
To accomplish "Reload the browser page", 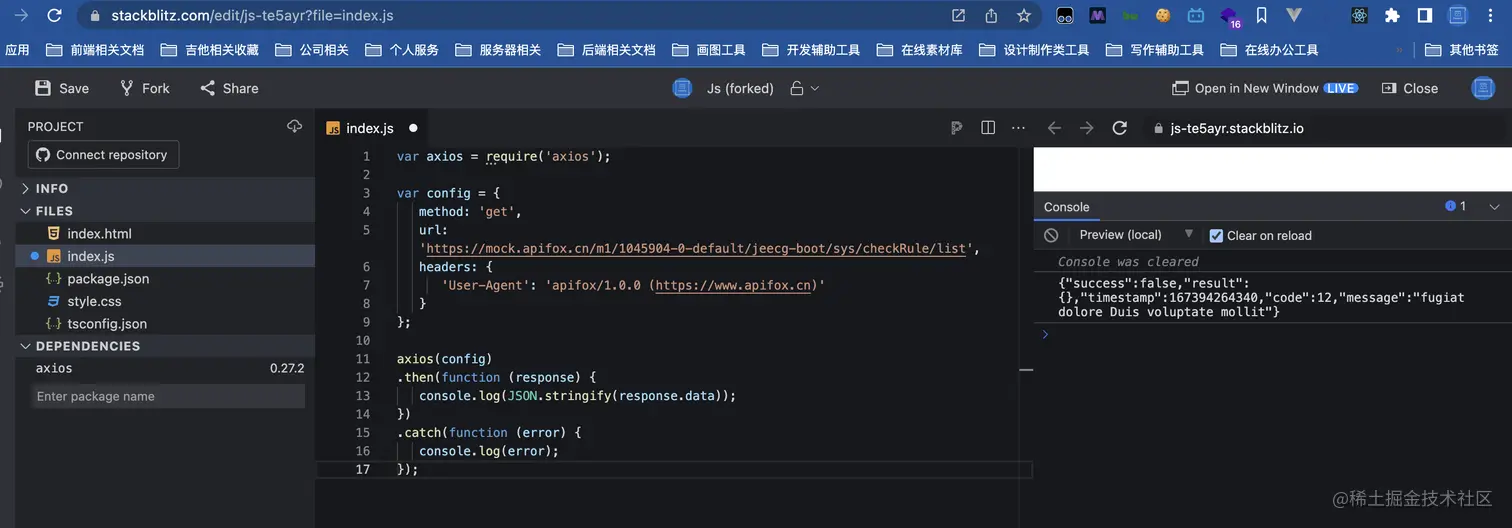I will tap(54, 16).
